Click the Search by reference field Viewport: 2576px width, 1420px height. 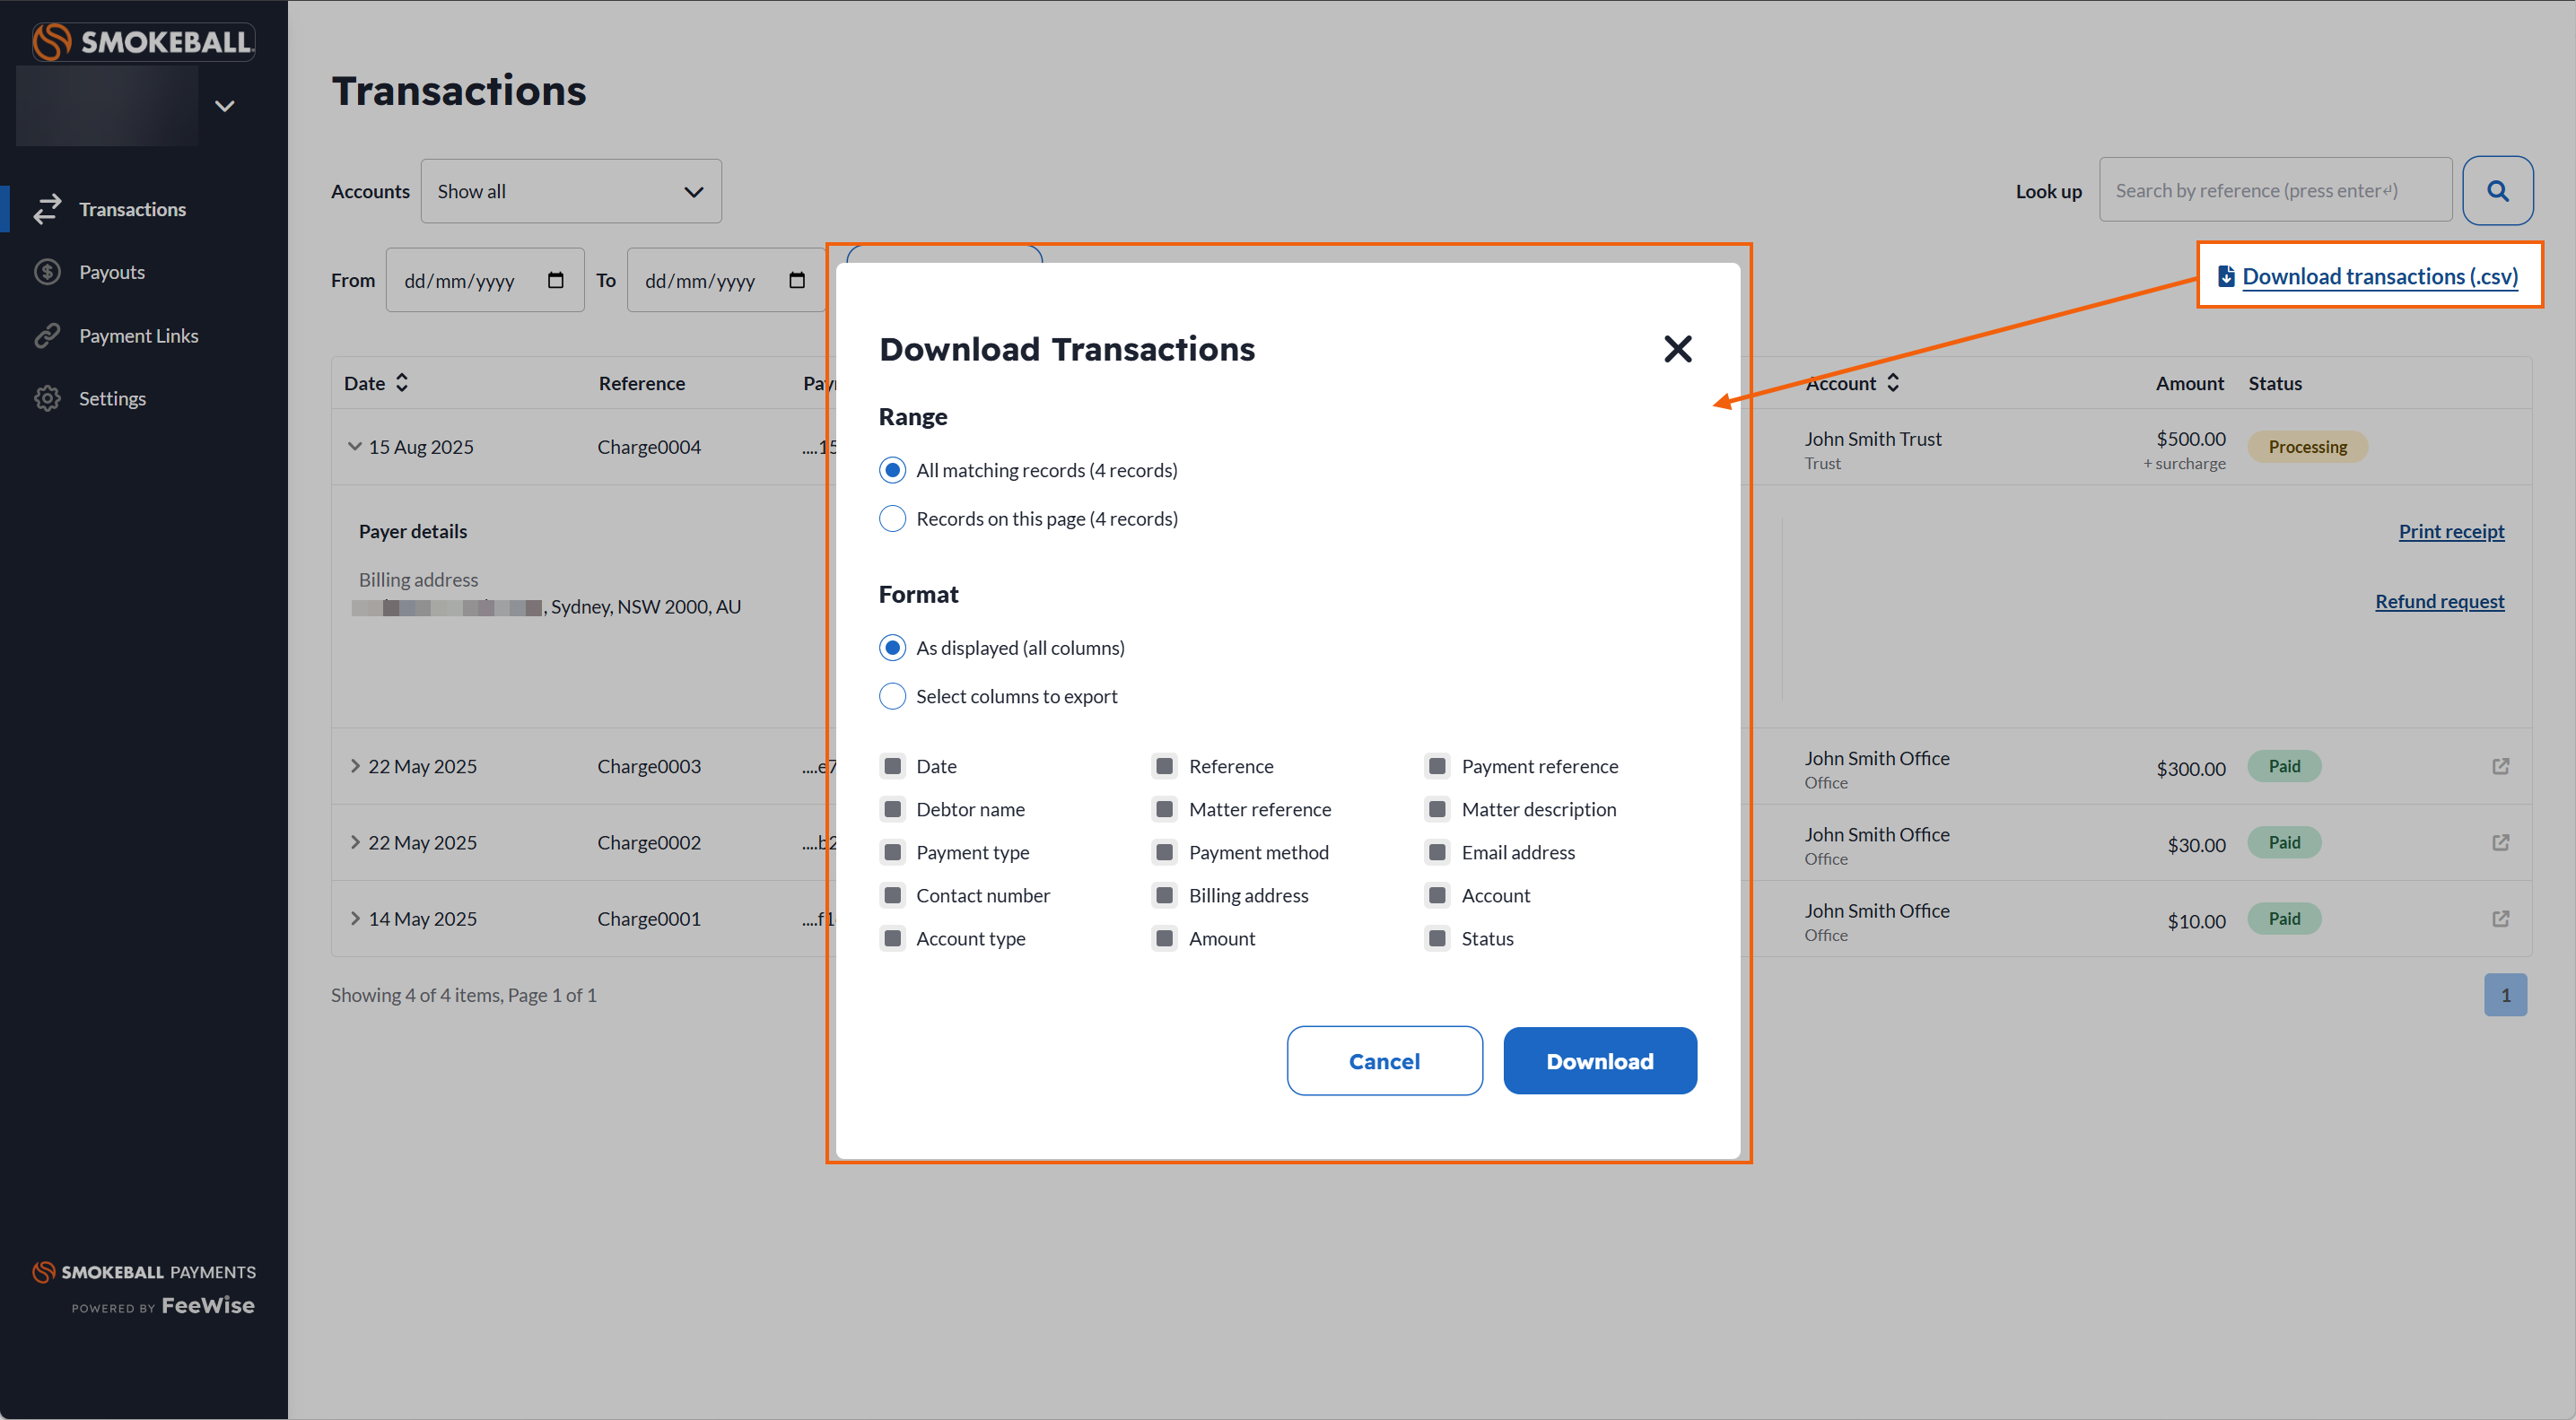pos(2274,191)
